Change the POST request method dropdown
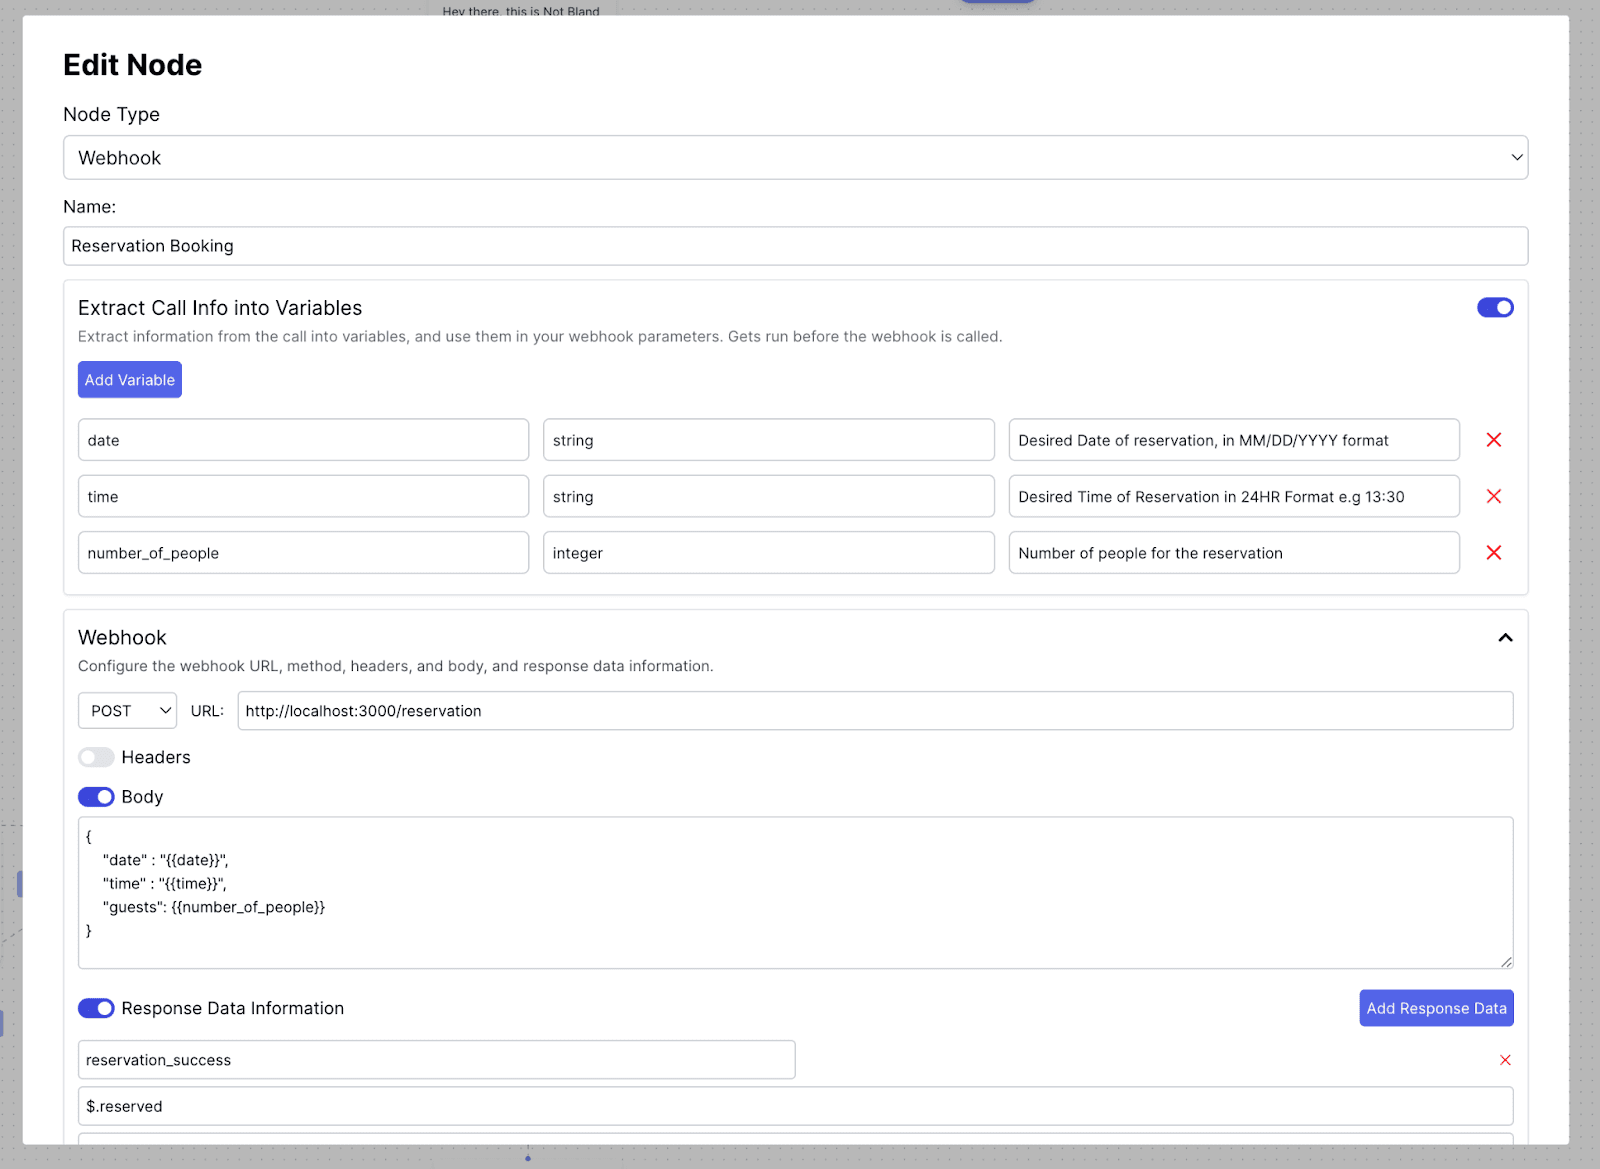1600x1169 pixels. (127, 710)
